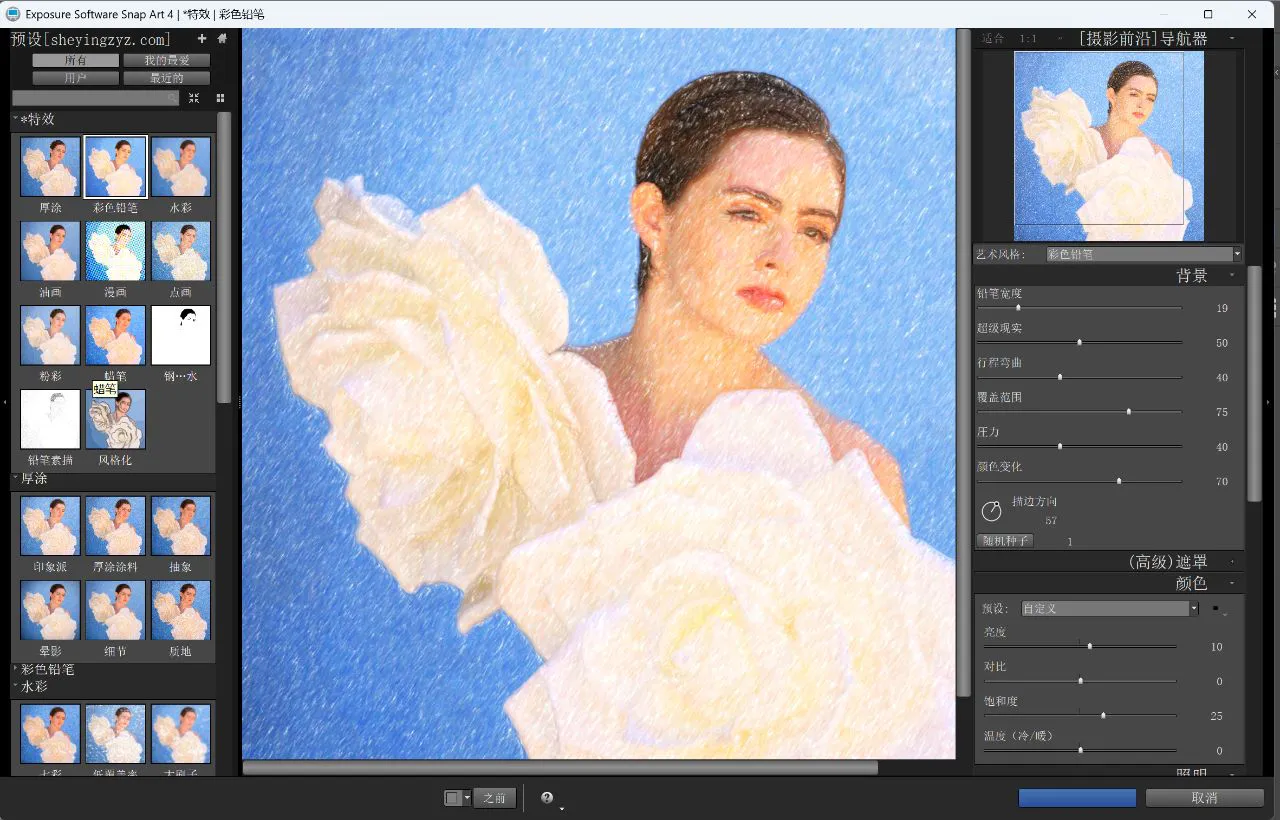Click the 取消 cancel button
Viewport: 1280px width, 820px height.
[1204, 798]
